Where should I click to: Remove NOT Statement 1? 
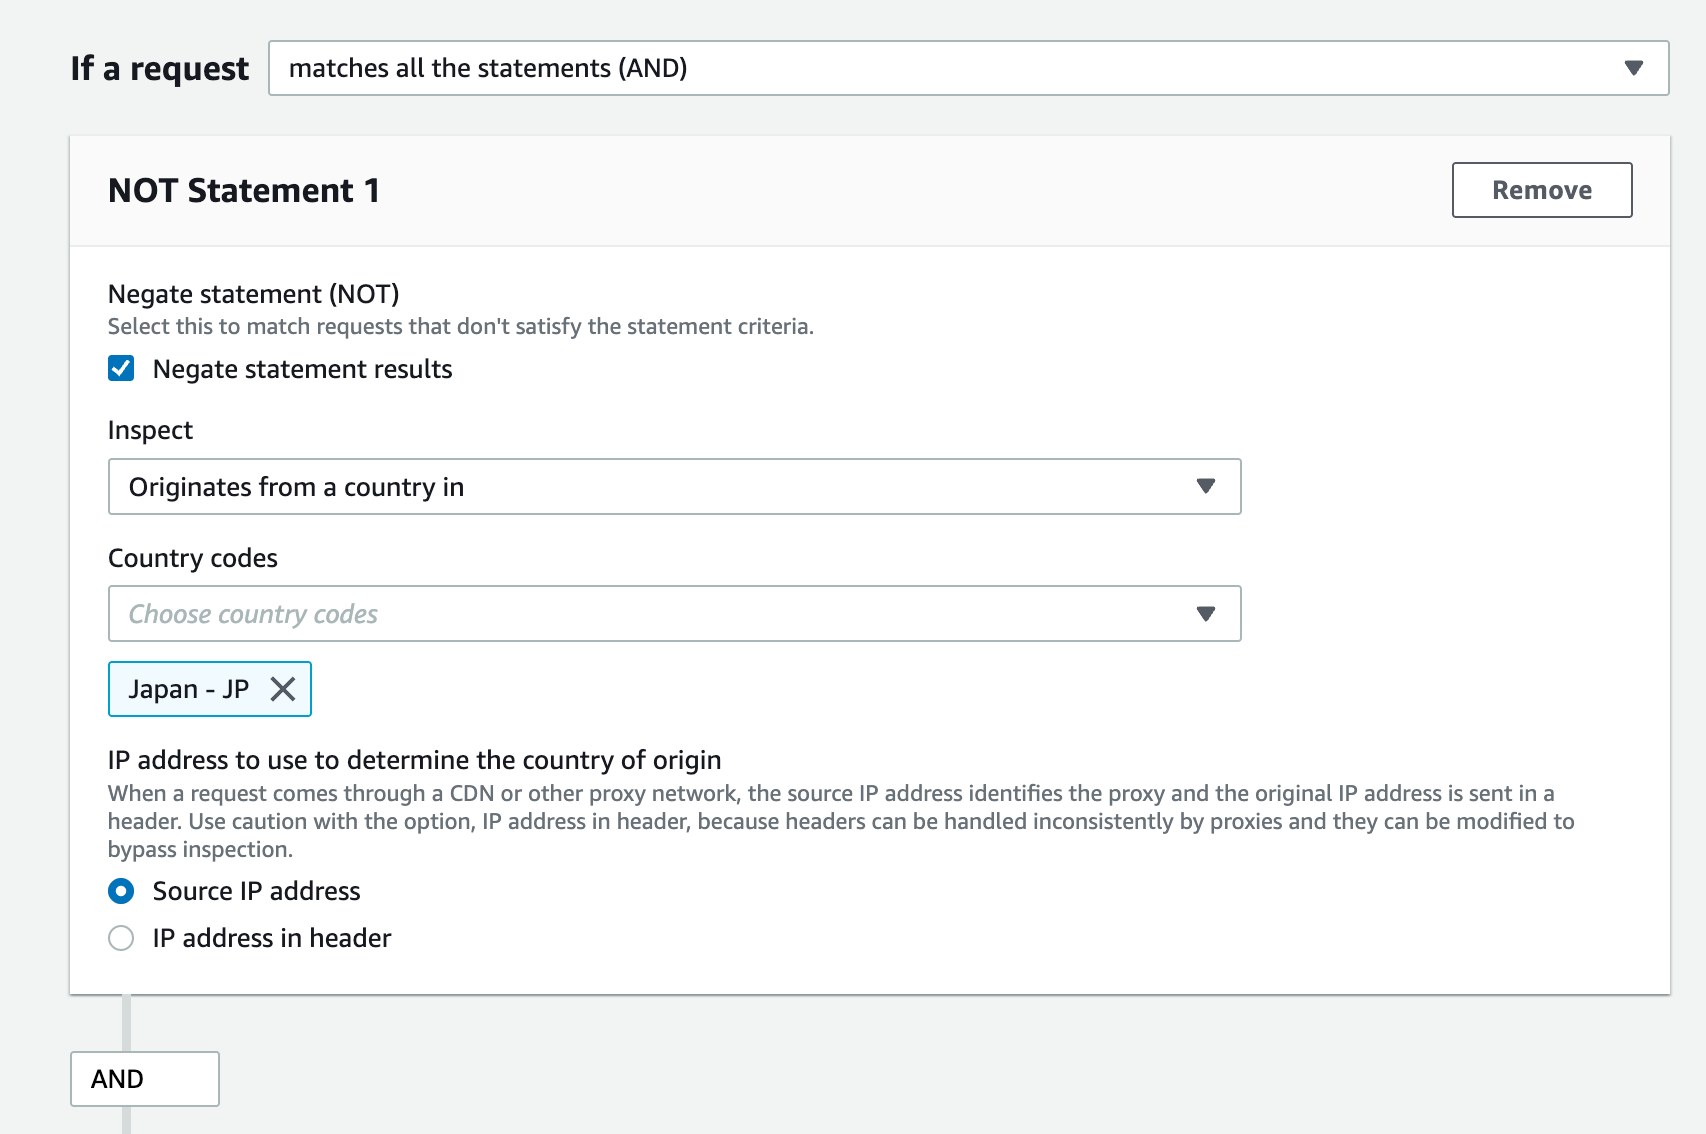[1541, 190]
